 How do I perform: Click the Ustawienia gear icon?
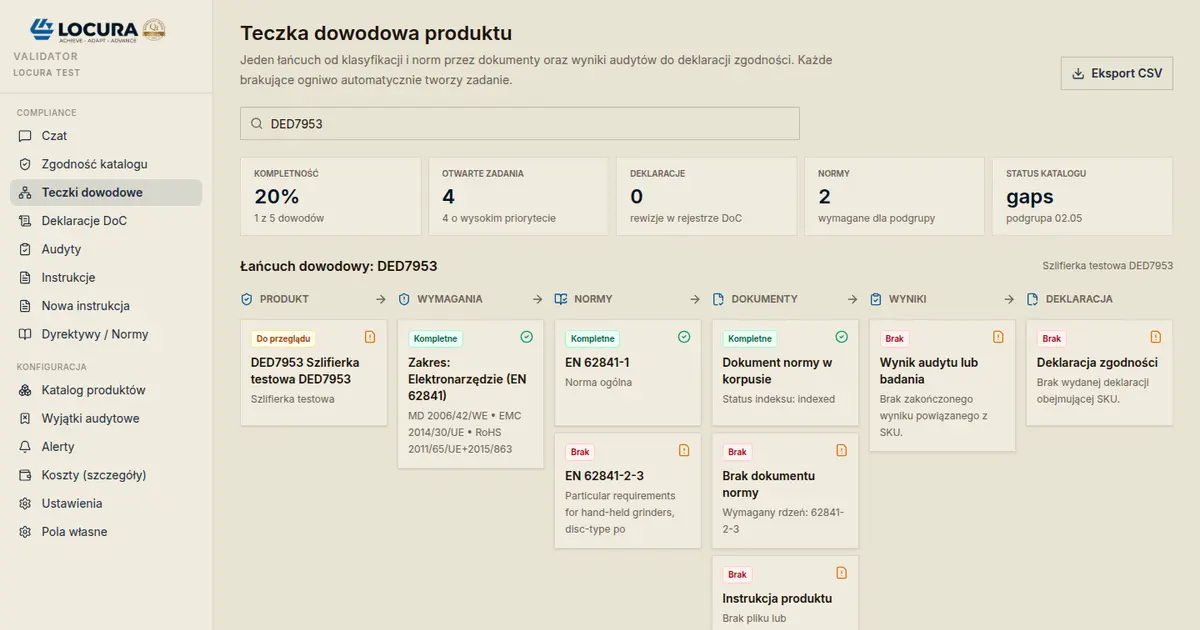coord(25,504)
